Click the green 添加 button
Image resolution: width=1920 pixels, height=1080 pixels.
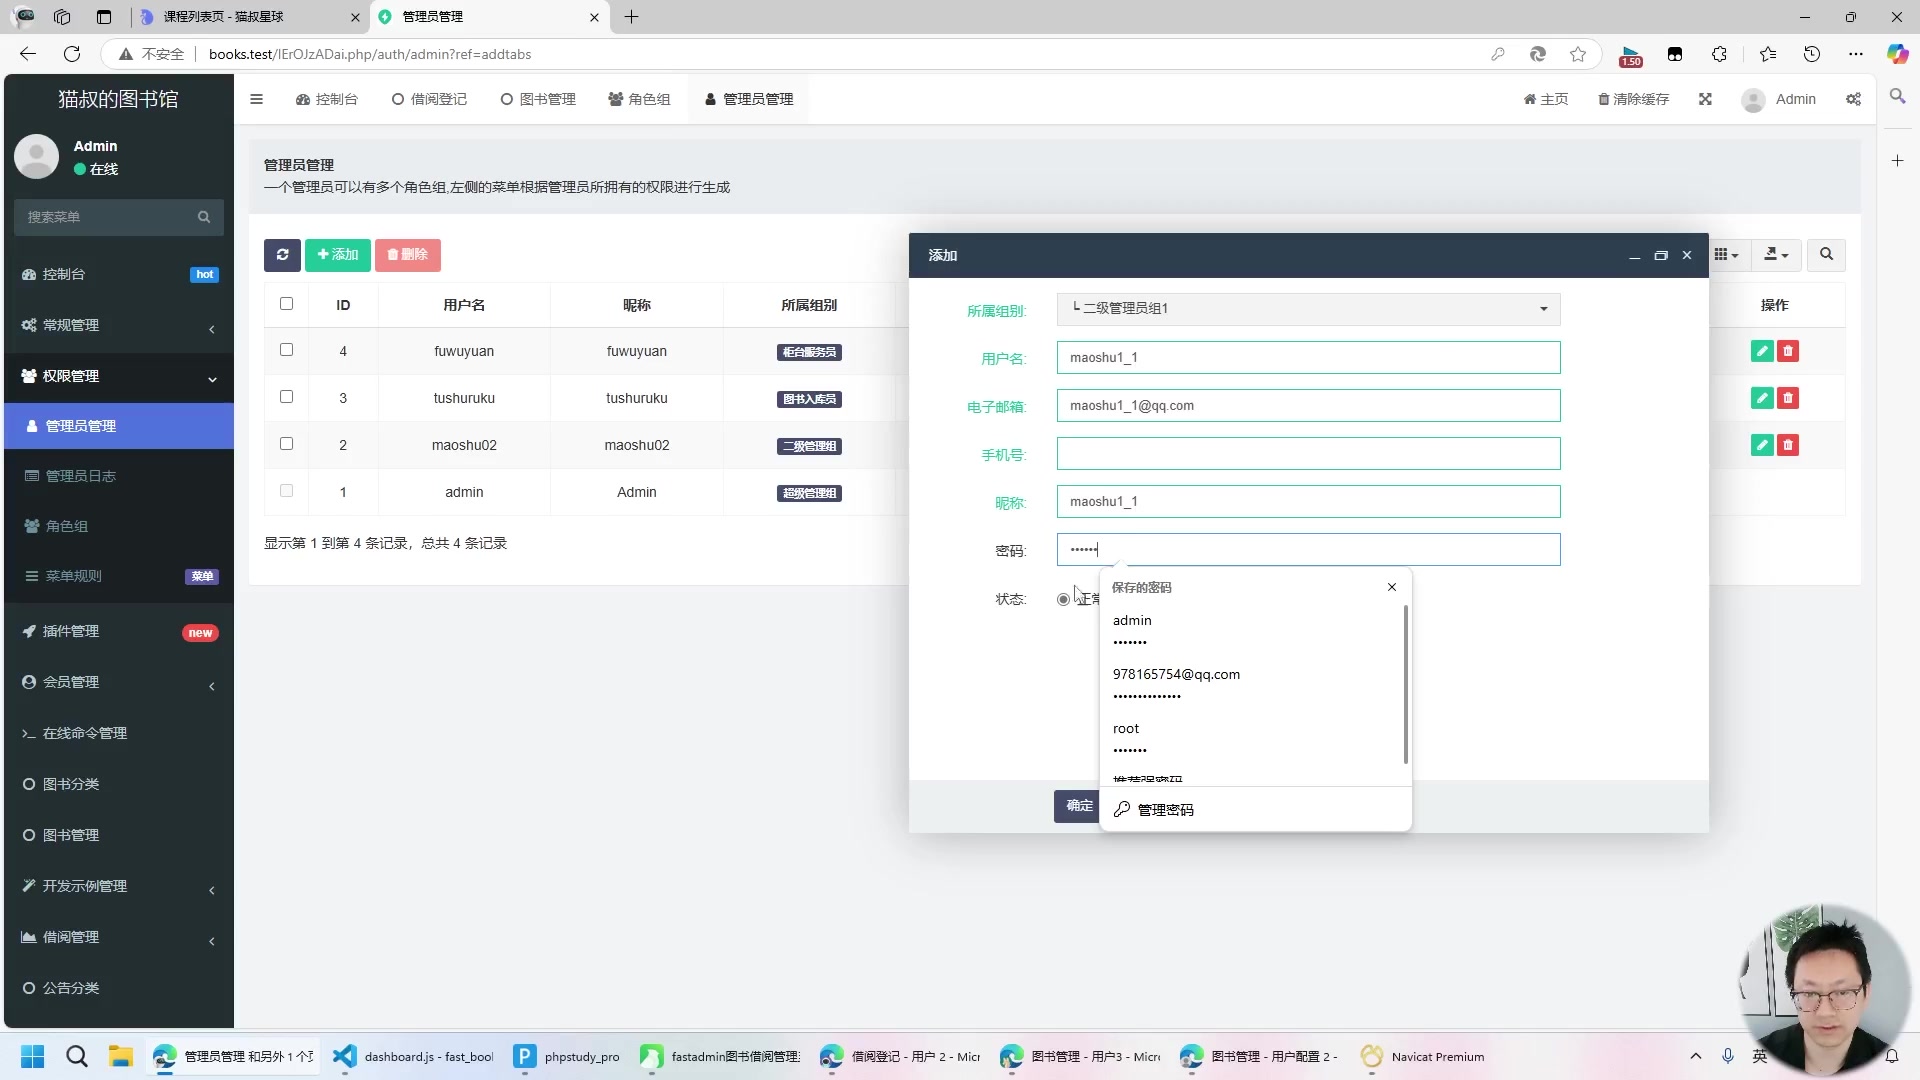338,255
